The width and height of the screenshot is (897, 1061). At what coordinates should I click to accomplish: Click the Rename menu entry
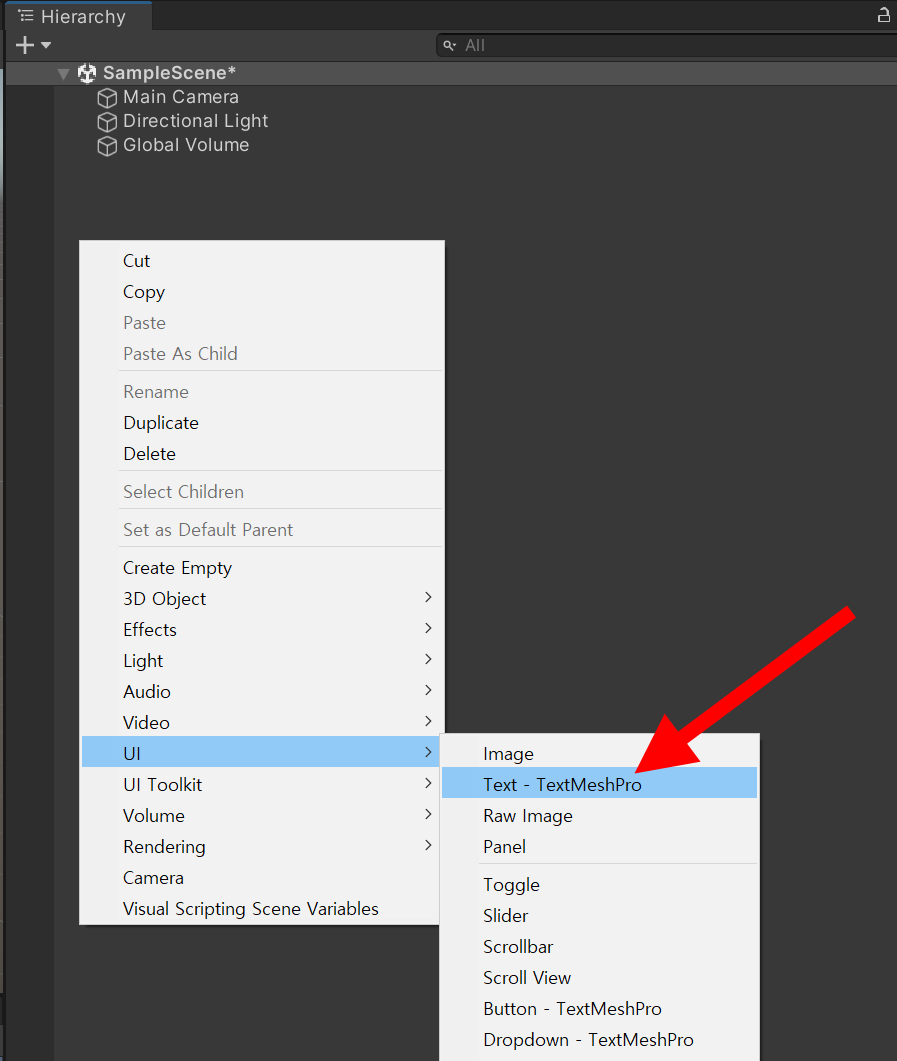(x=262, y=392)
